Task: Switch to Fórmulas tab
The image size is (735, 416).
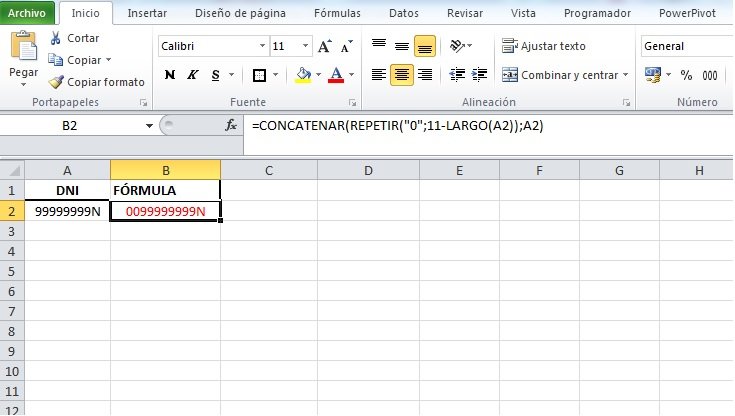Action: coord(337,13)
